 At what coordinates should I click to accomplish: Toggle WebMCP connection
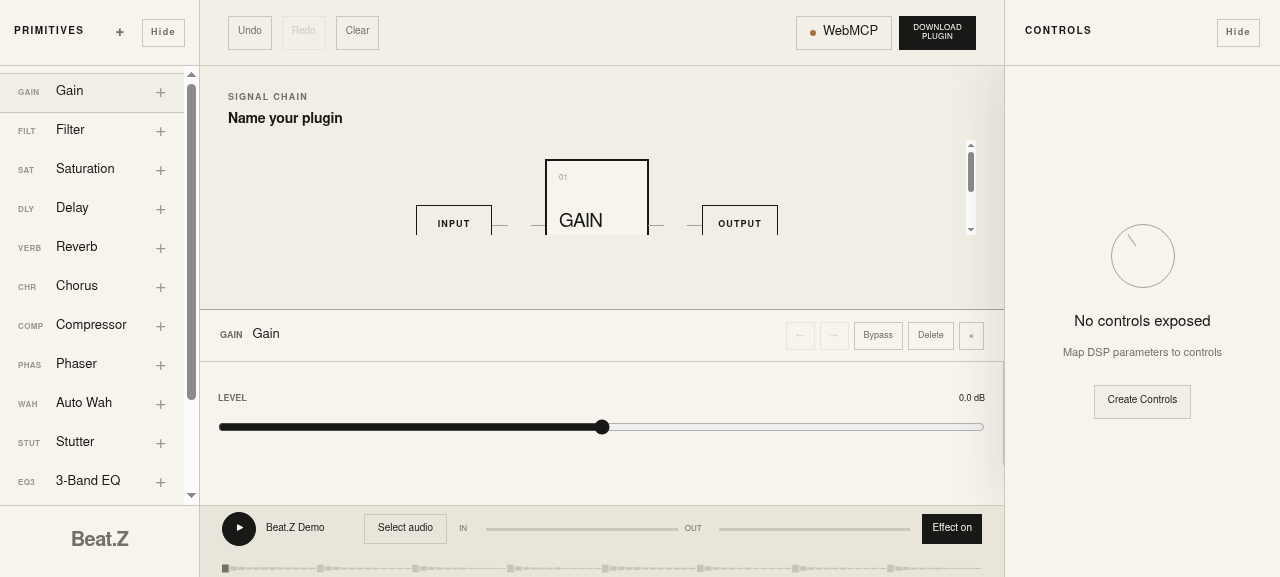click(x=844, y=32)
